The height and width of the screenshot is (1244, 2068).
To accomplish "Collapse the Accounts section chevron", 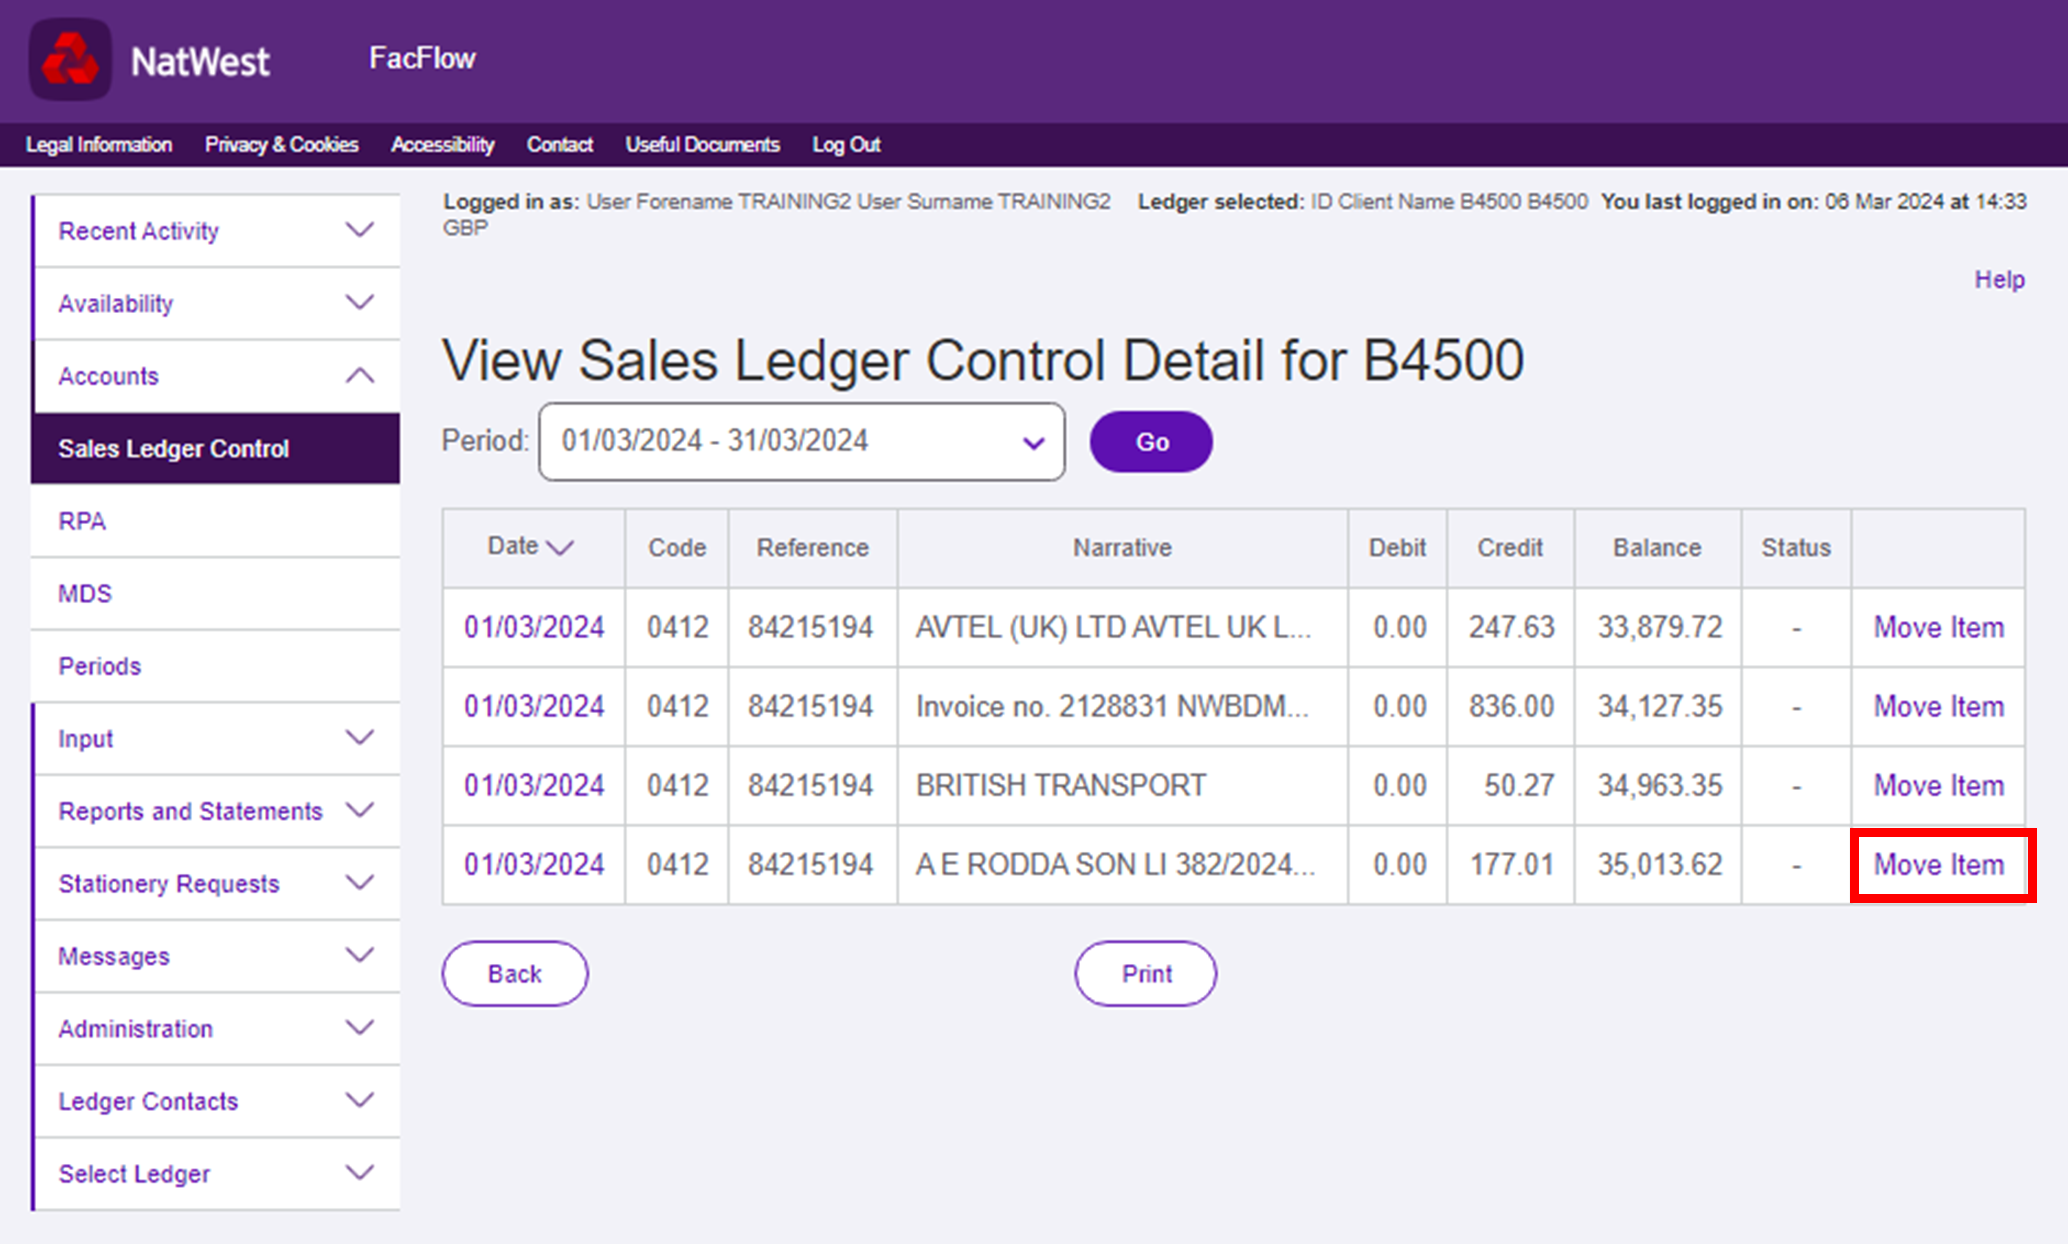I will coord(359,376).
